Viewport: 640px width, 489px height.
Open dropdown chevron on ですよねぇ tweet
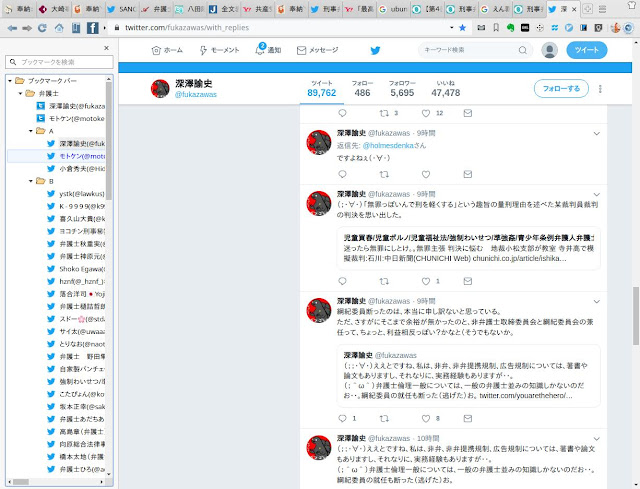[x=597, y=133]
